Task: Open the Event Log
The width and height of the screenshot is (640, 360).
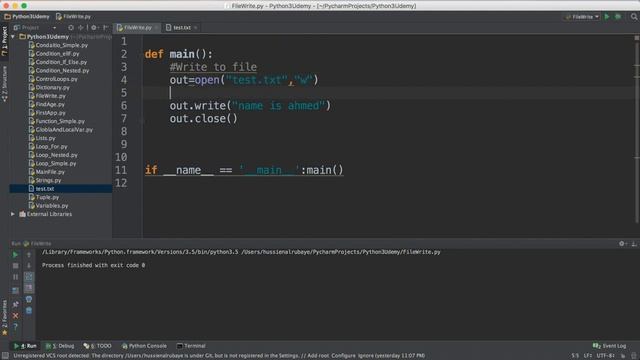Action: [x=609, y=346]
